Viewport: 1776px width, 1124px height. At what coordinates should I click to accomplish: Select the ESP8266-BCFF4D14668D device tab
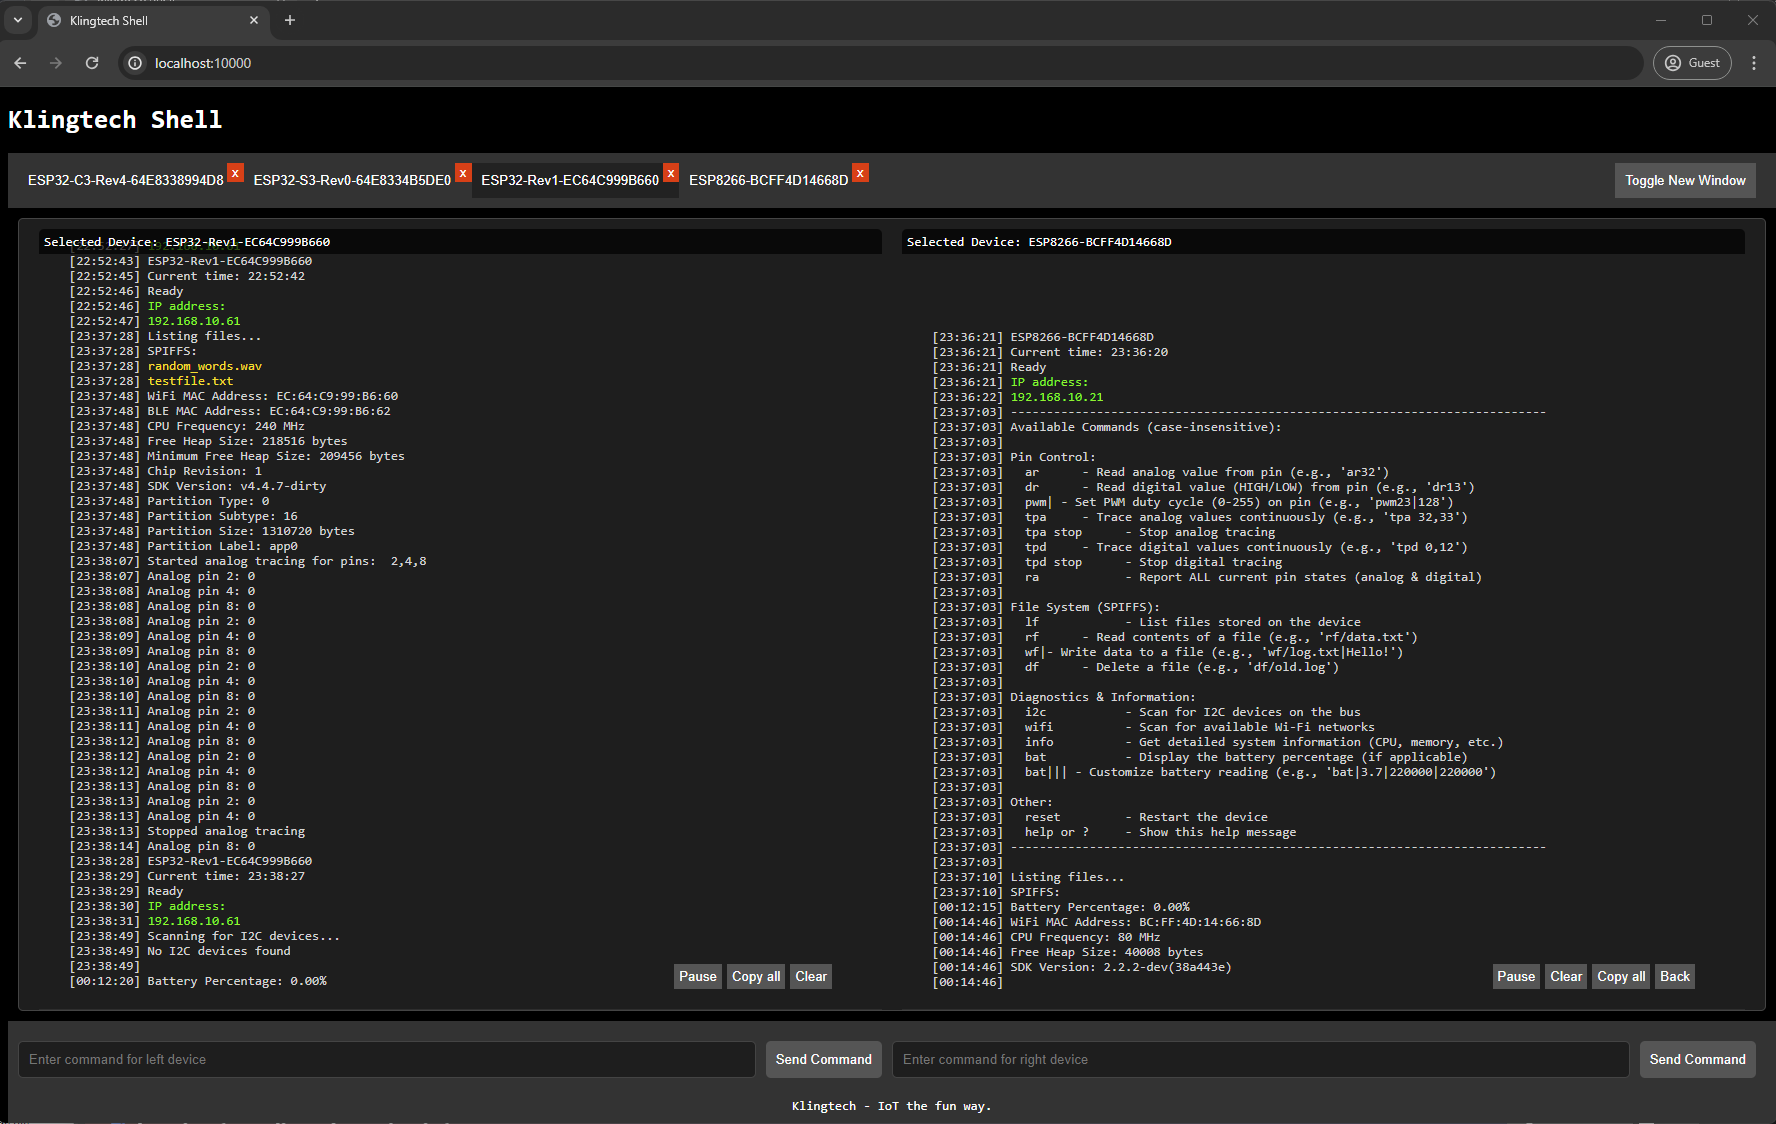pyautogui.click(x=768, y=180)
